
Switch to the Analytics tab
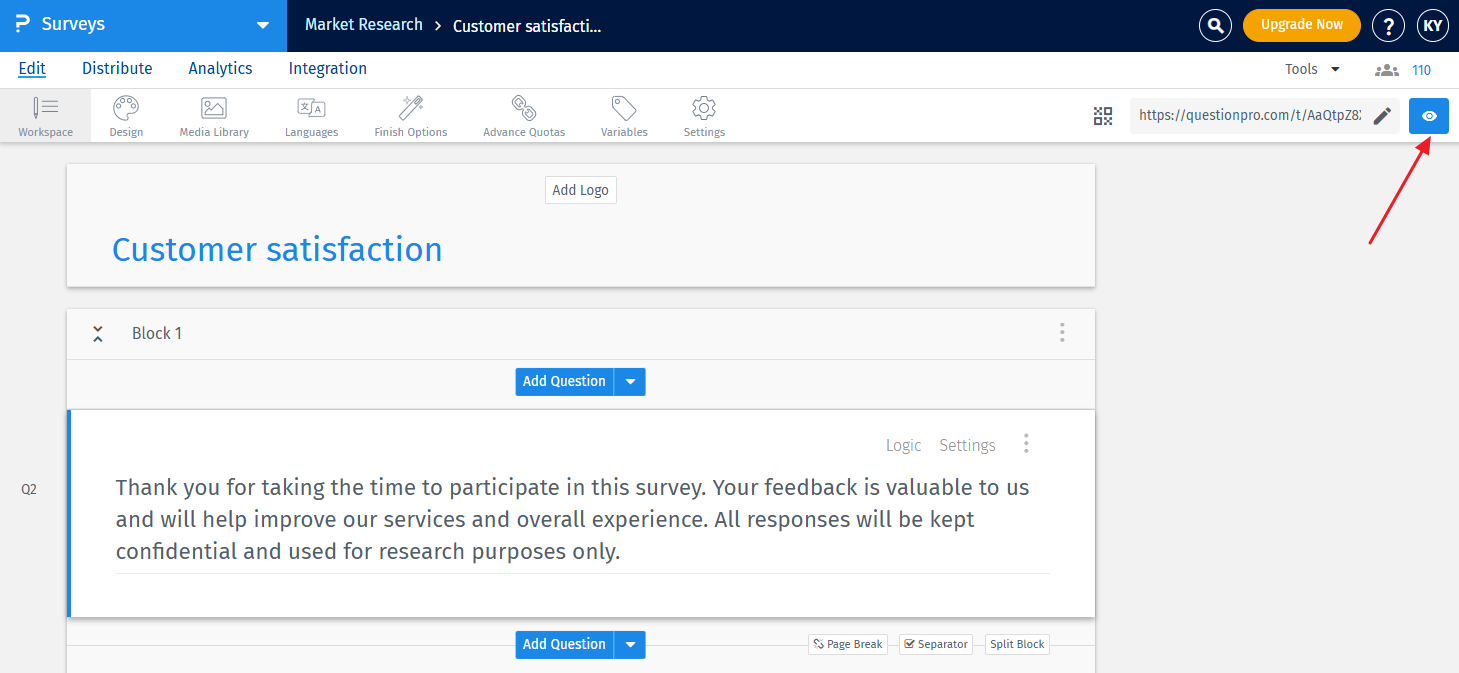pyautogui.click(x=220, y=69)
